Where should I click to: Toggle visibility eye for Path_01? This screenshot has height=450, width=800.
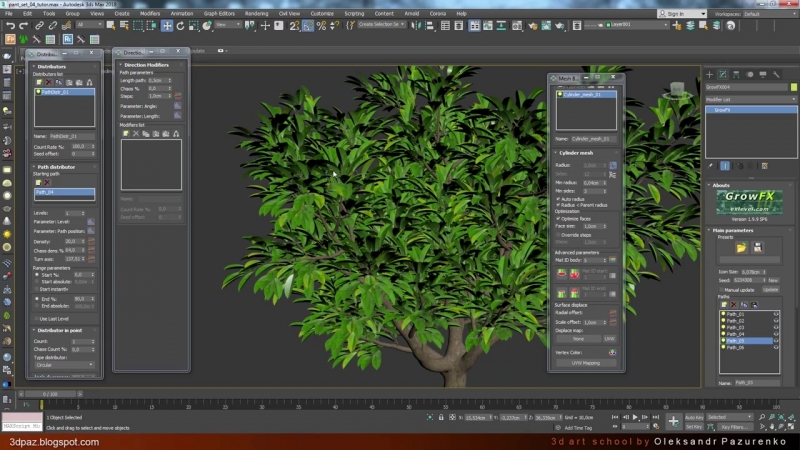coord(776,314)
